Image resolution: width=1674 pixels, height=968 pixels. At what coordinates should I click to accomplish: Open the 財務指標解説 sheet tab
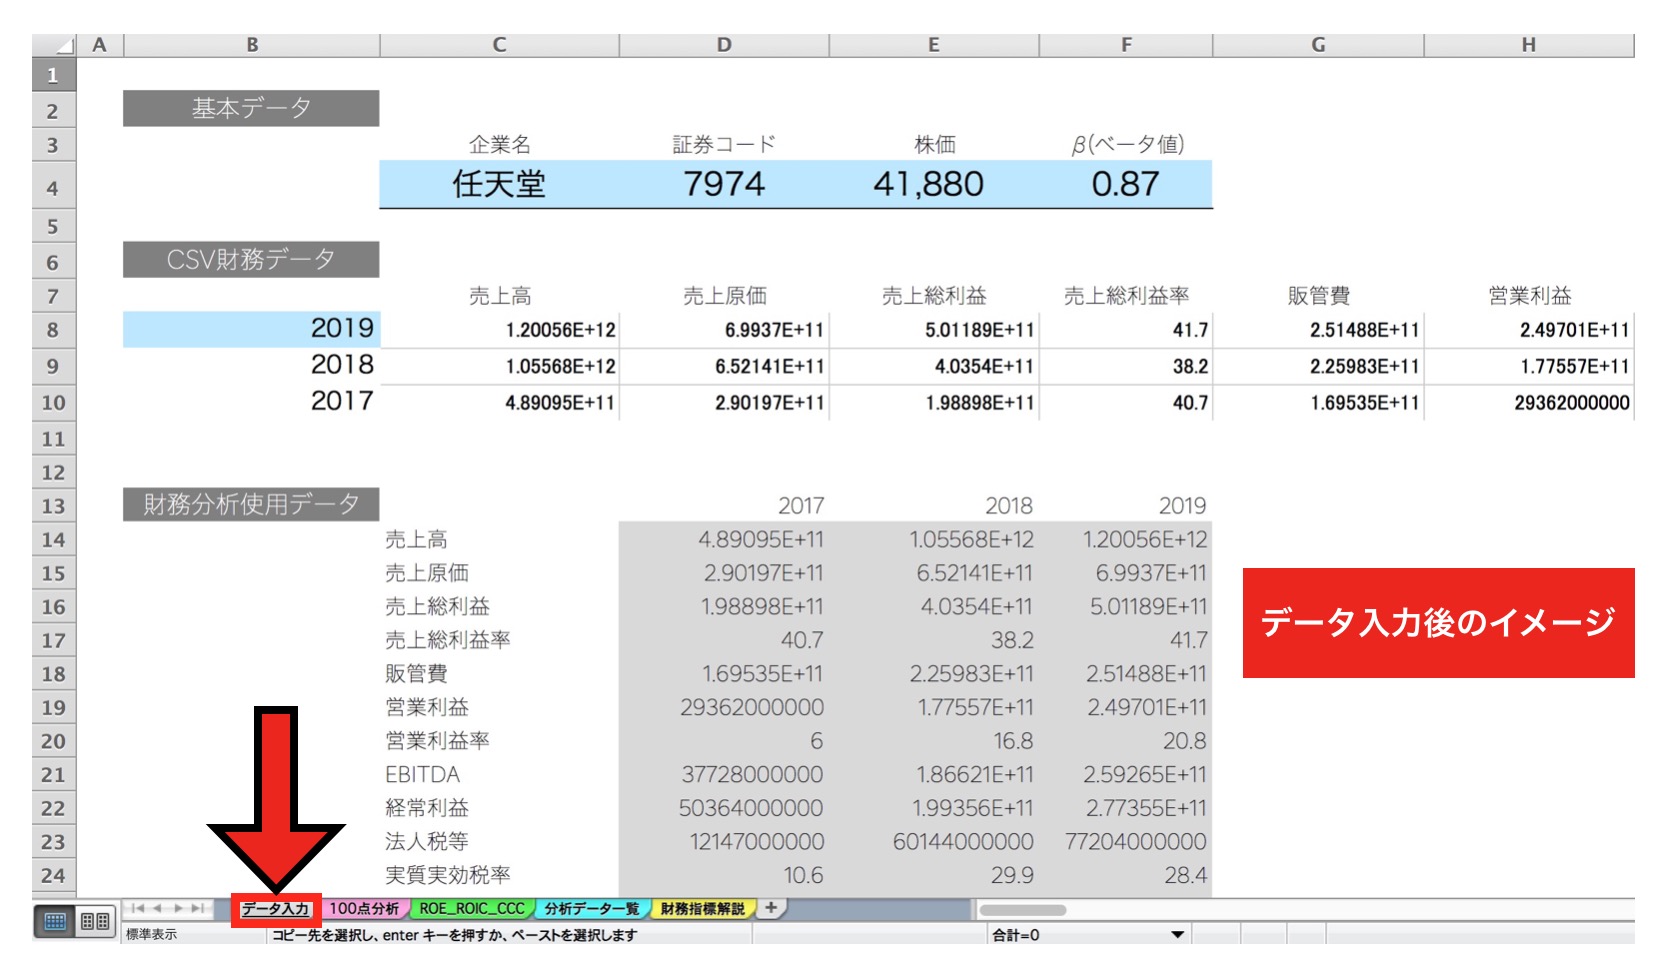coord(703,908)
